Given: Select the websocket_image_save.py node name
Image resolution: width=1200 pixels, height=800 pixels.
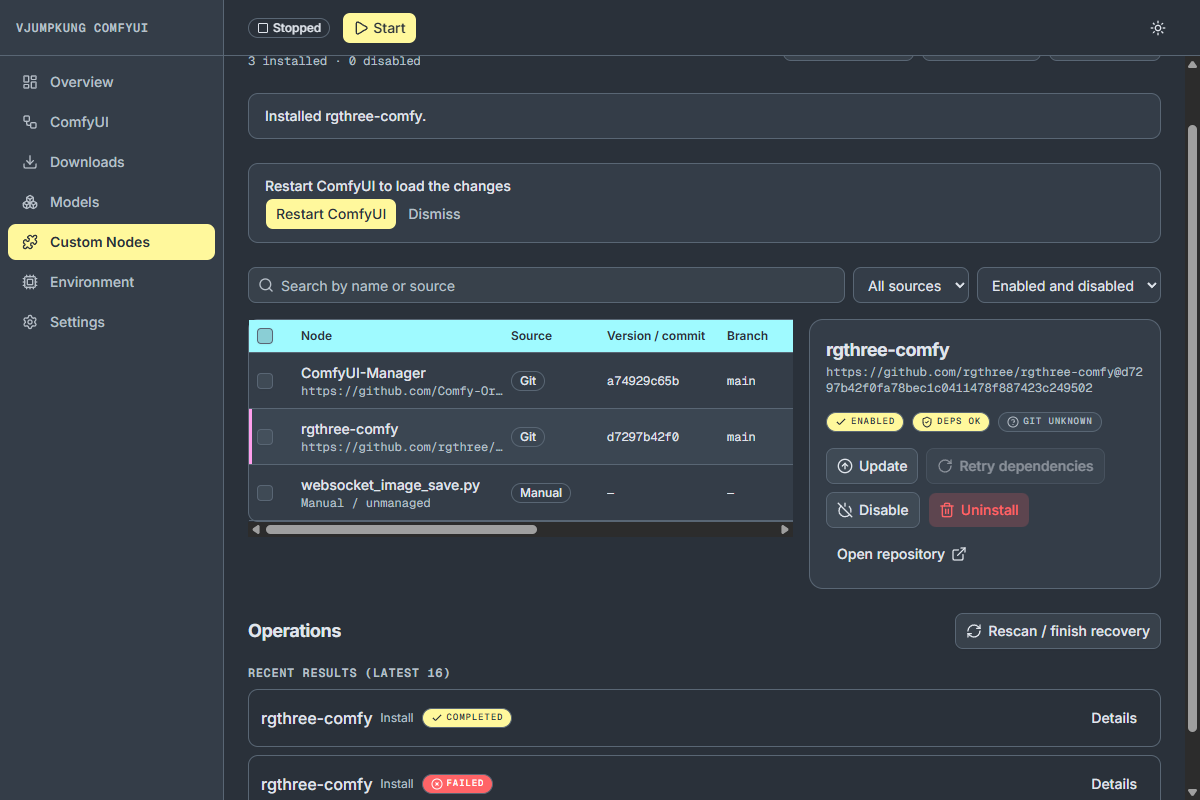Looking at the screenshot, I should pos(390,485).
